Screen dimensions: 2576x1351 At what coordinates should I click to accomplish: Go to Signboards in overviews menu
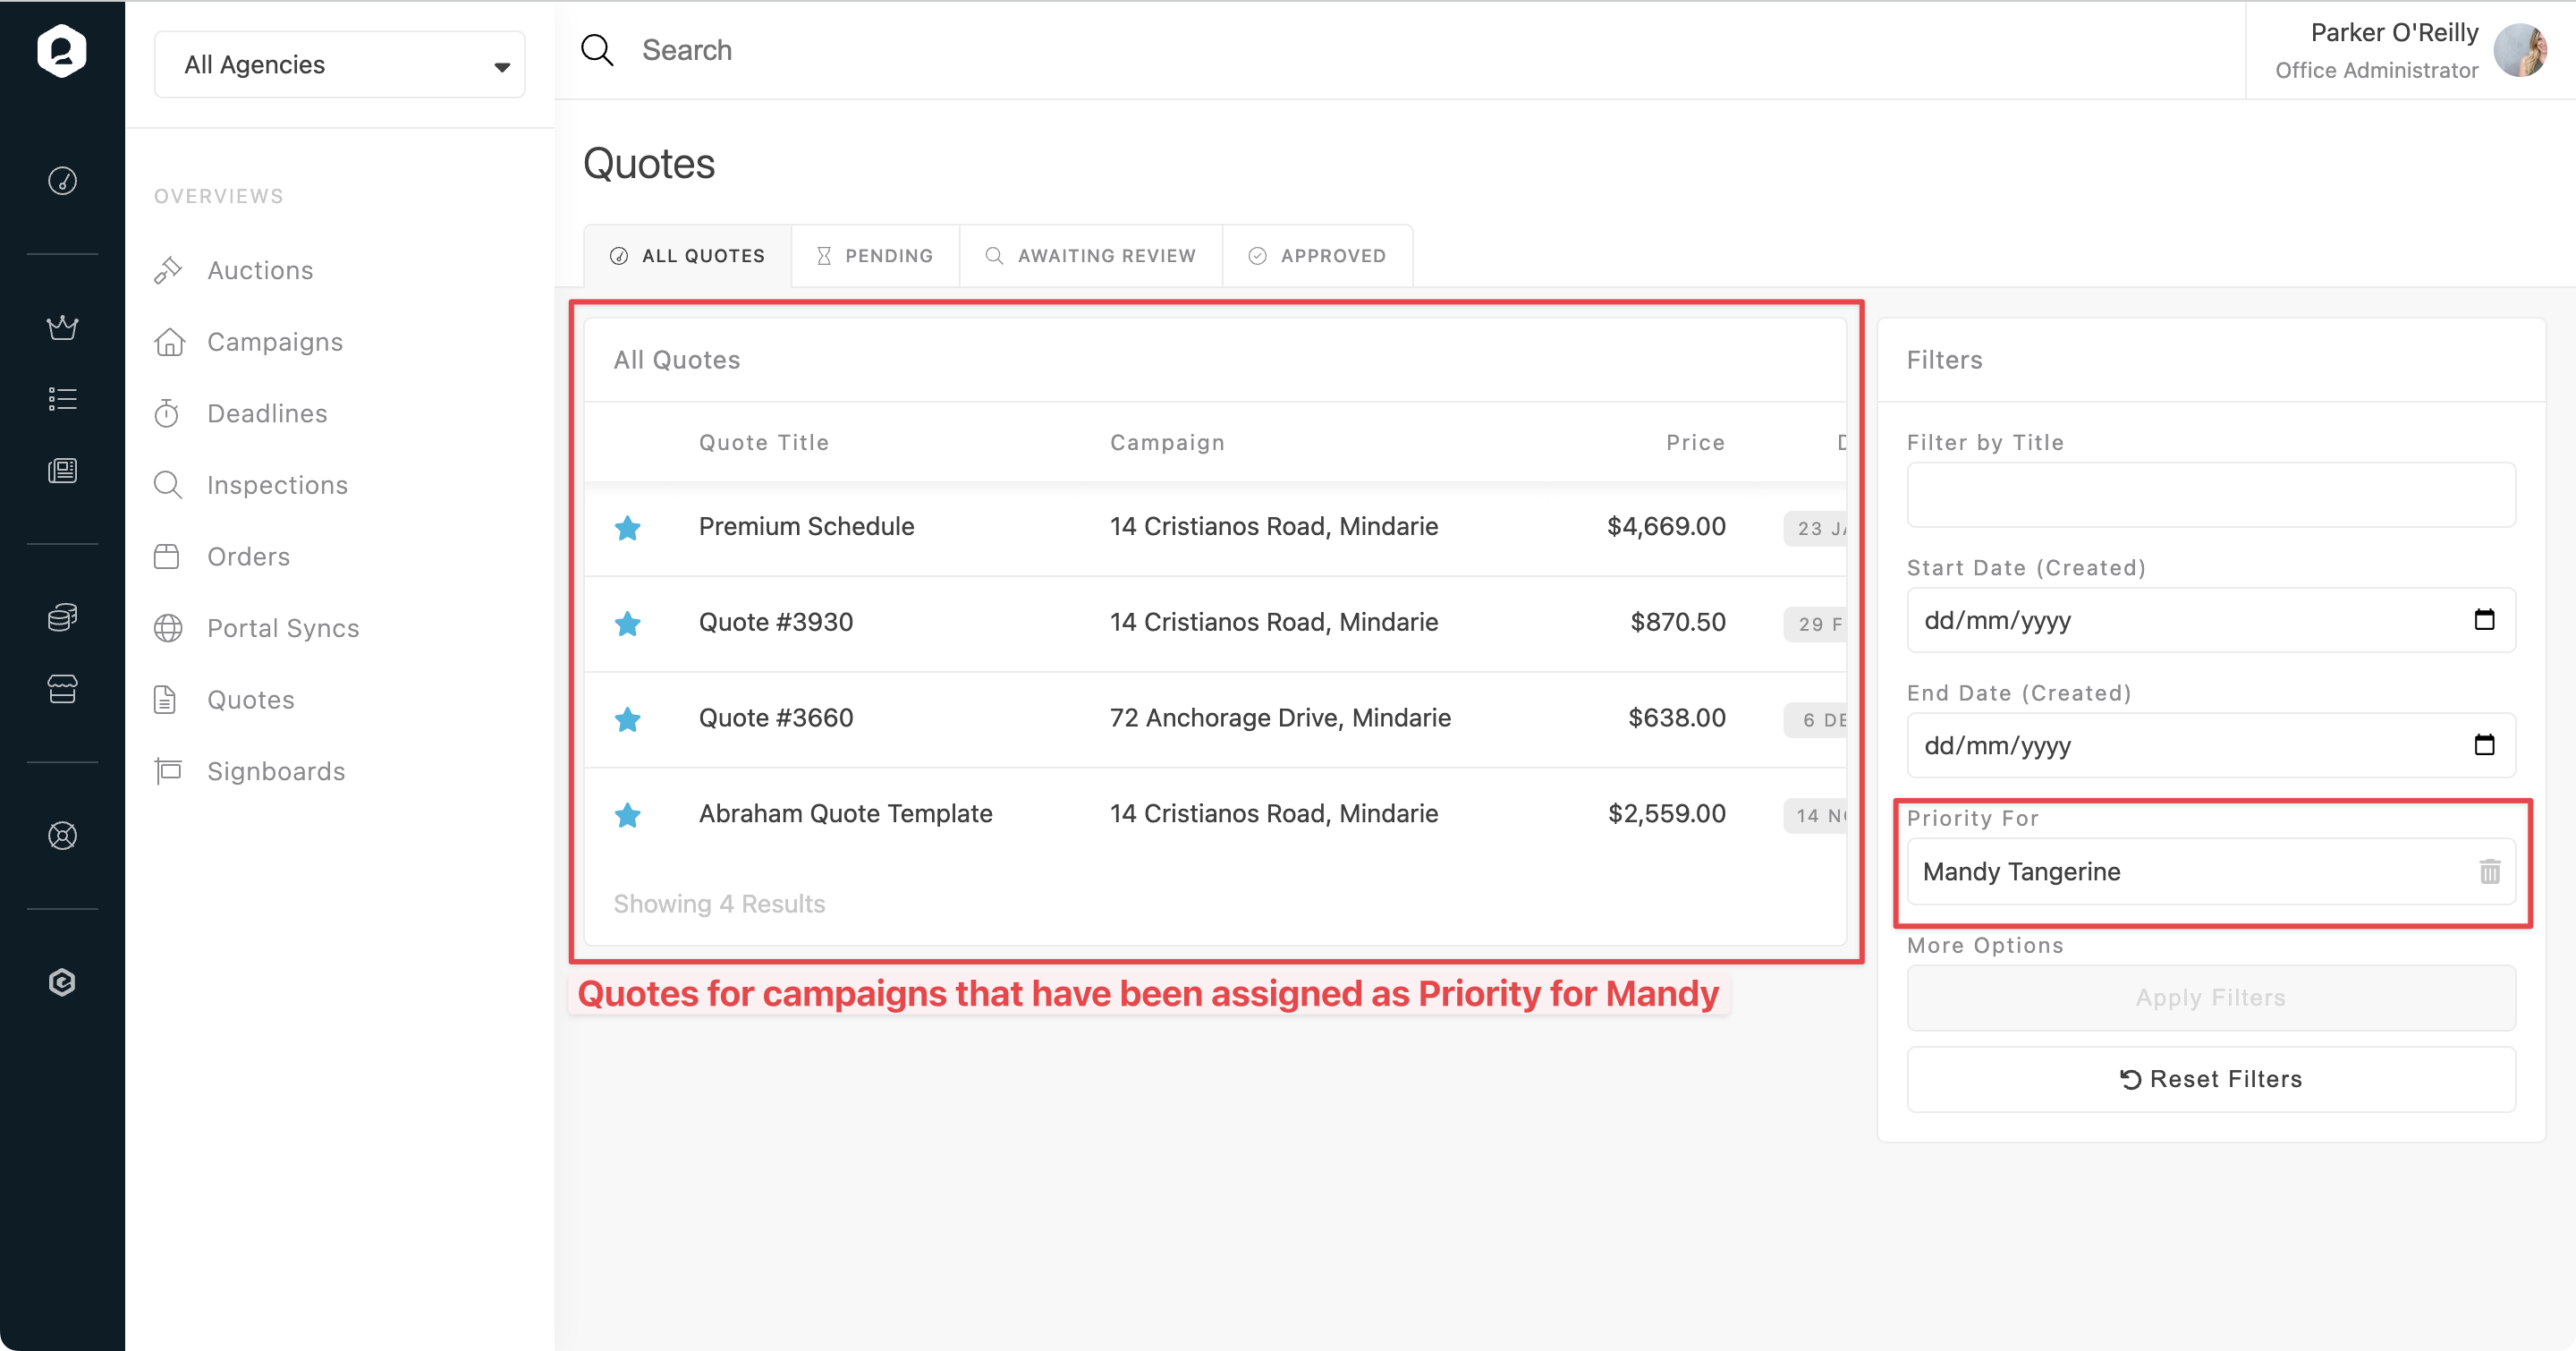[x=276, y=771]
